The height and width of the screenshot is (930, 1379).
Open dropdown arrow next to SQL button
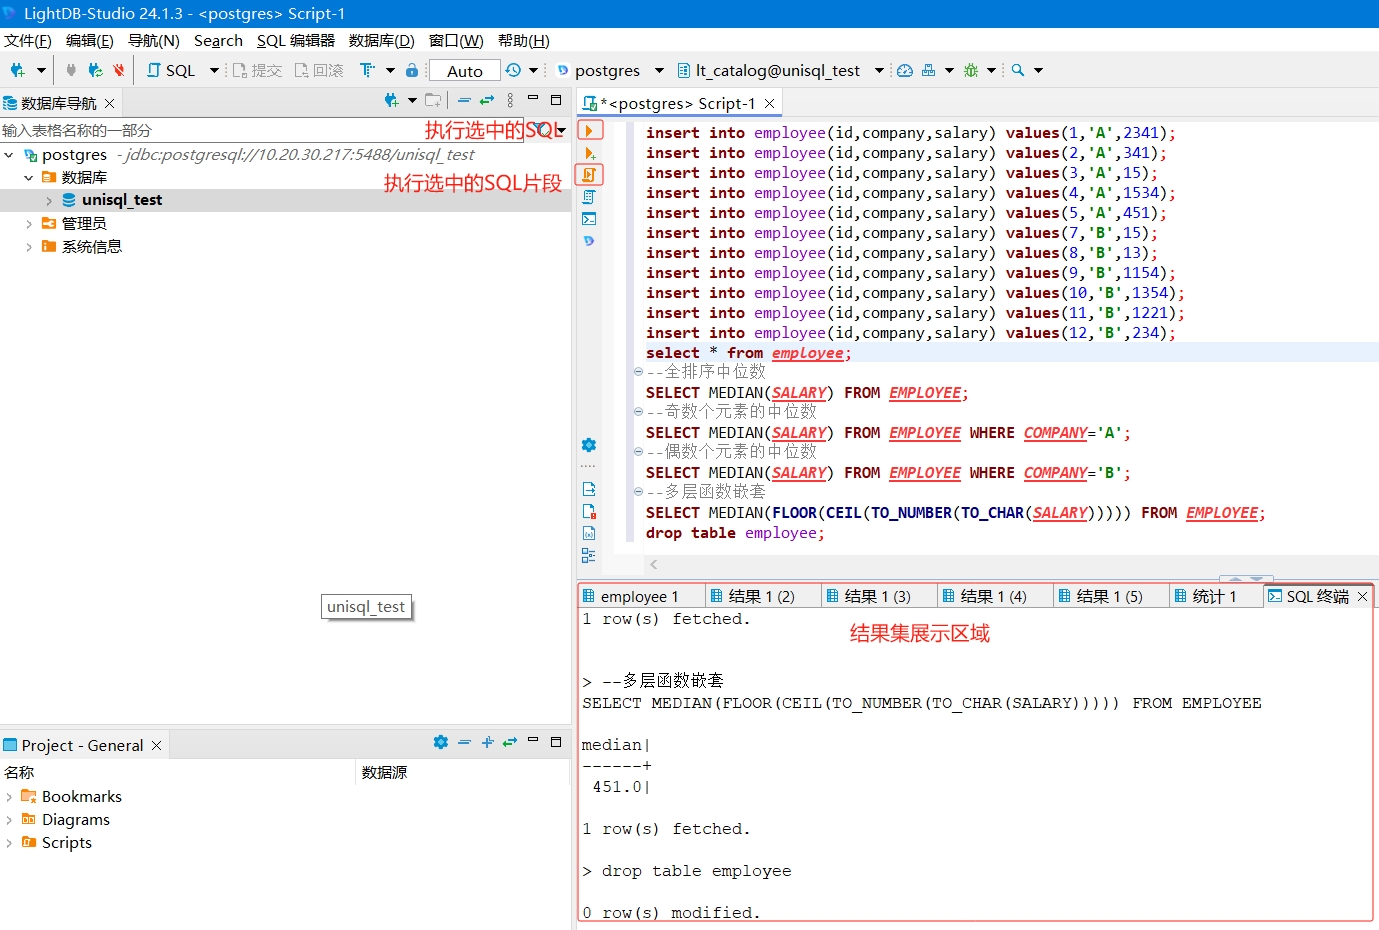tap(214, 70)
